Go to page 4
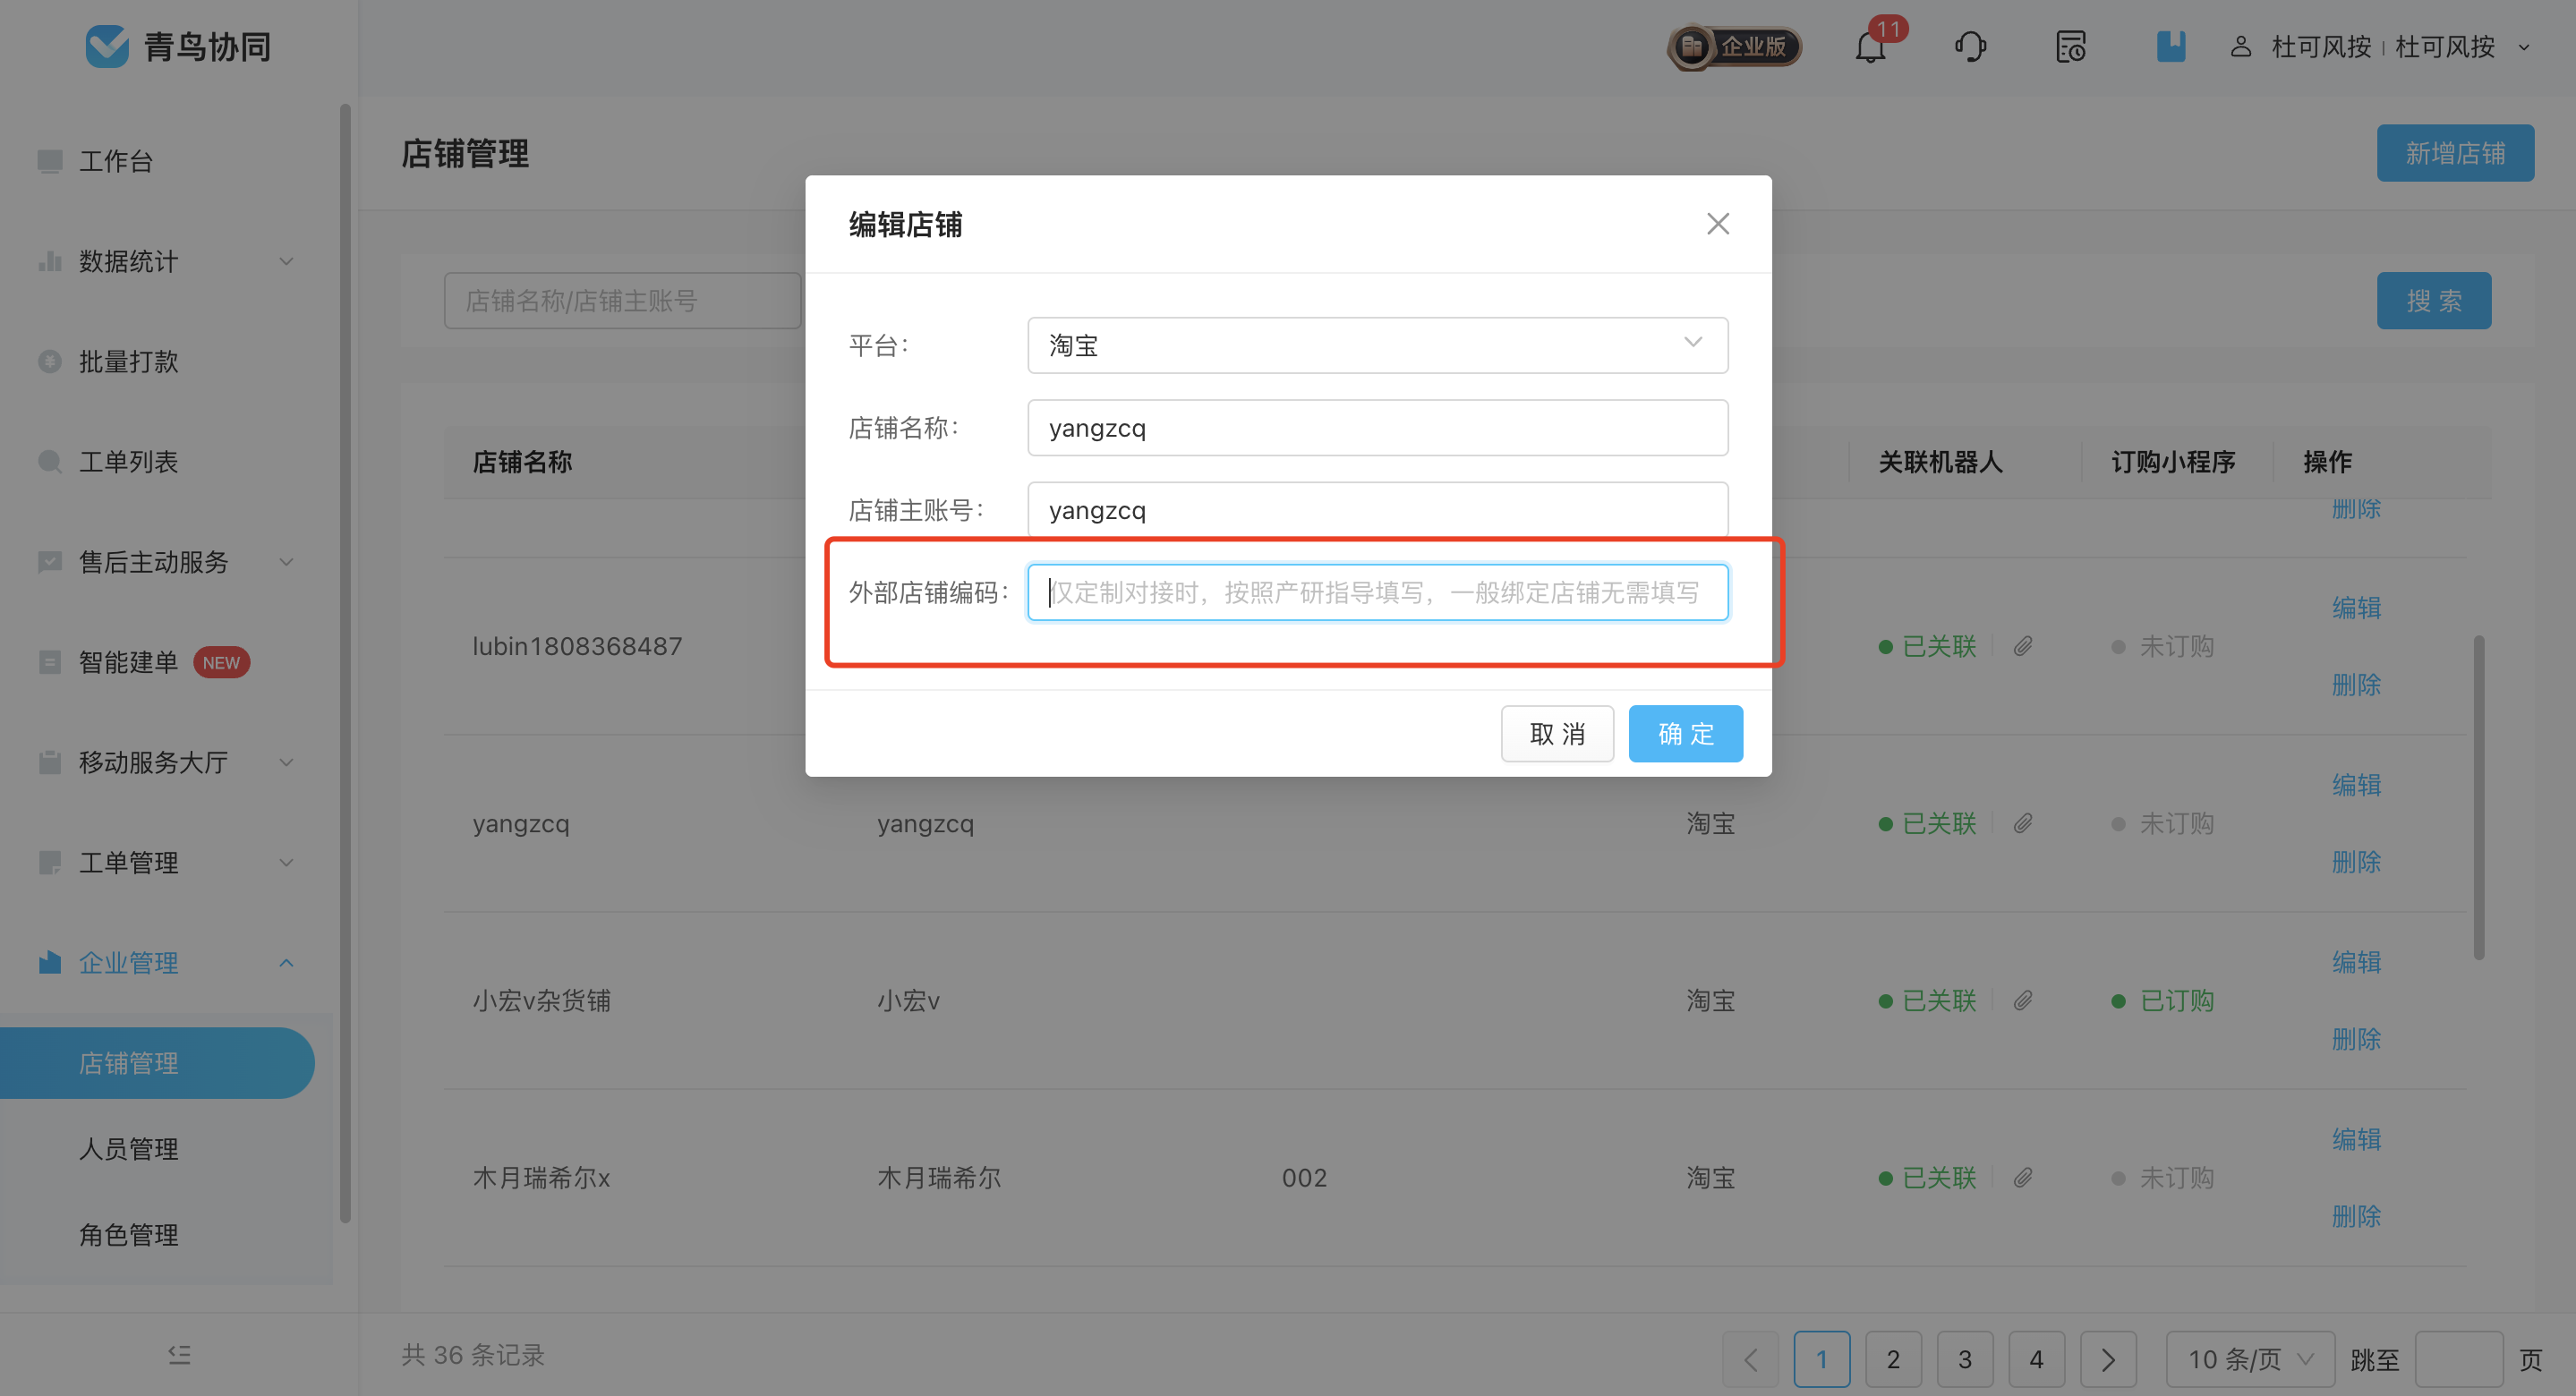 click(x=2036, y=1359)
